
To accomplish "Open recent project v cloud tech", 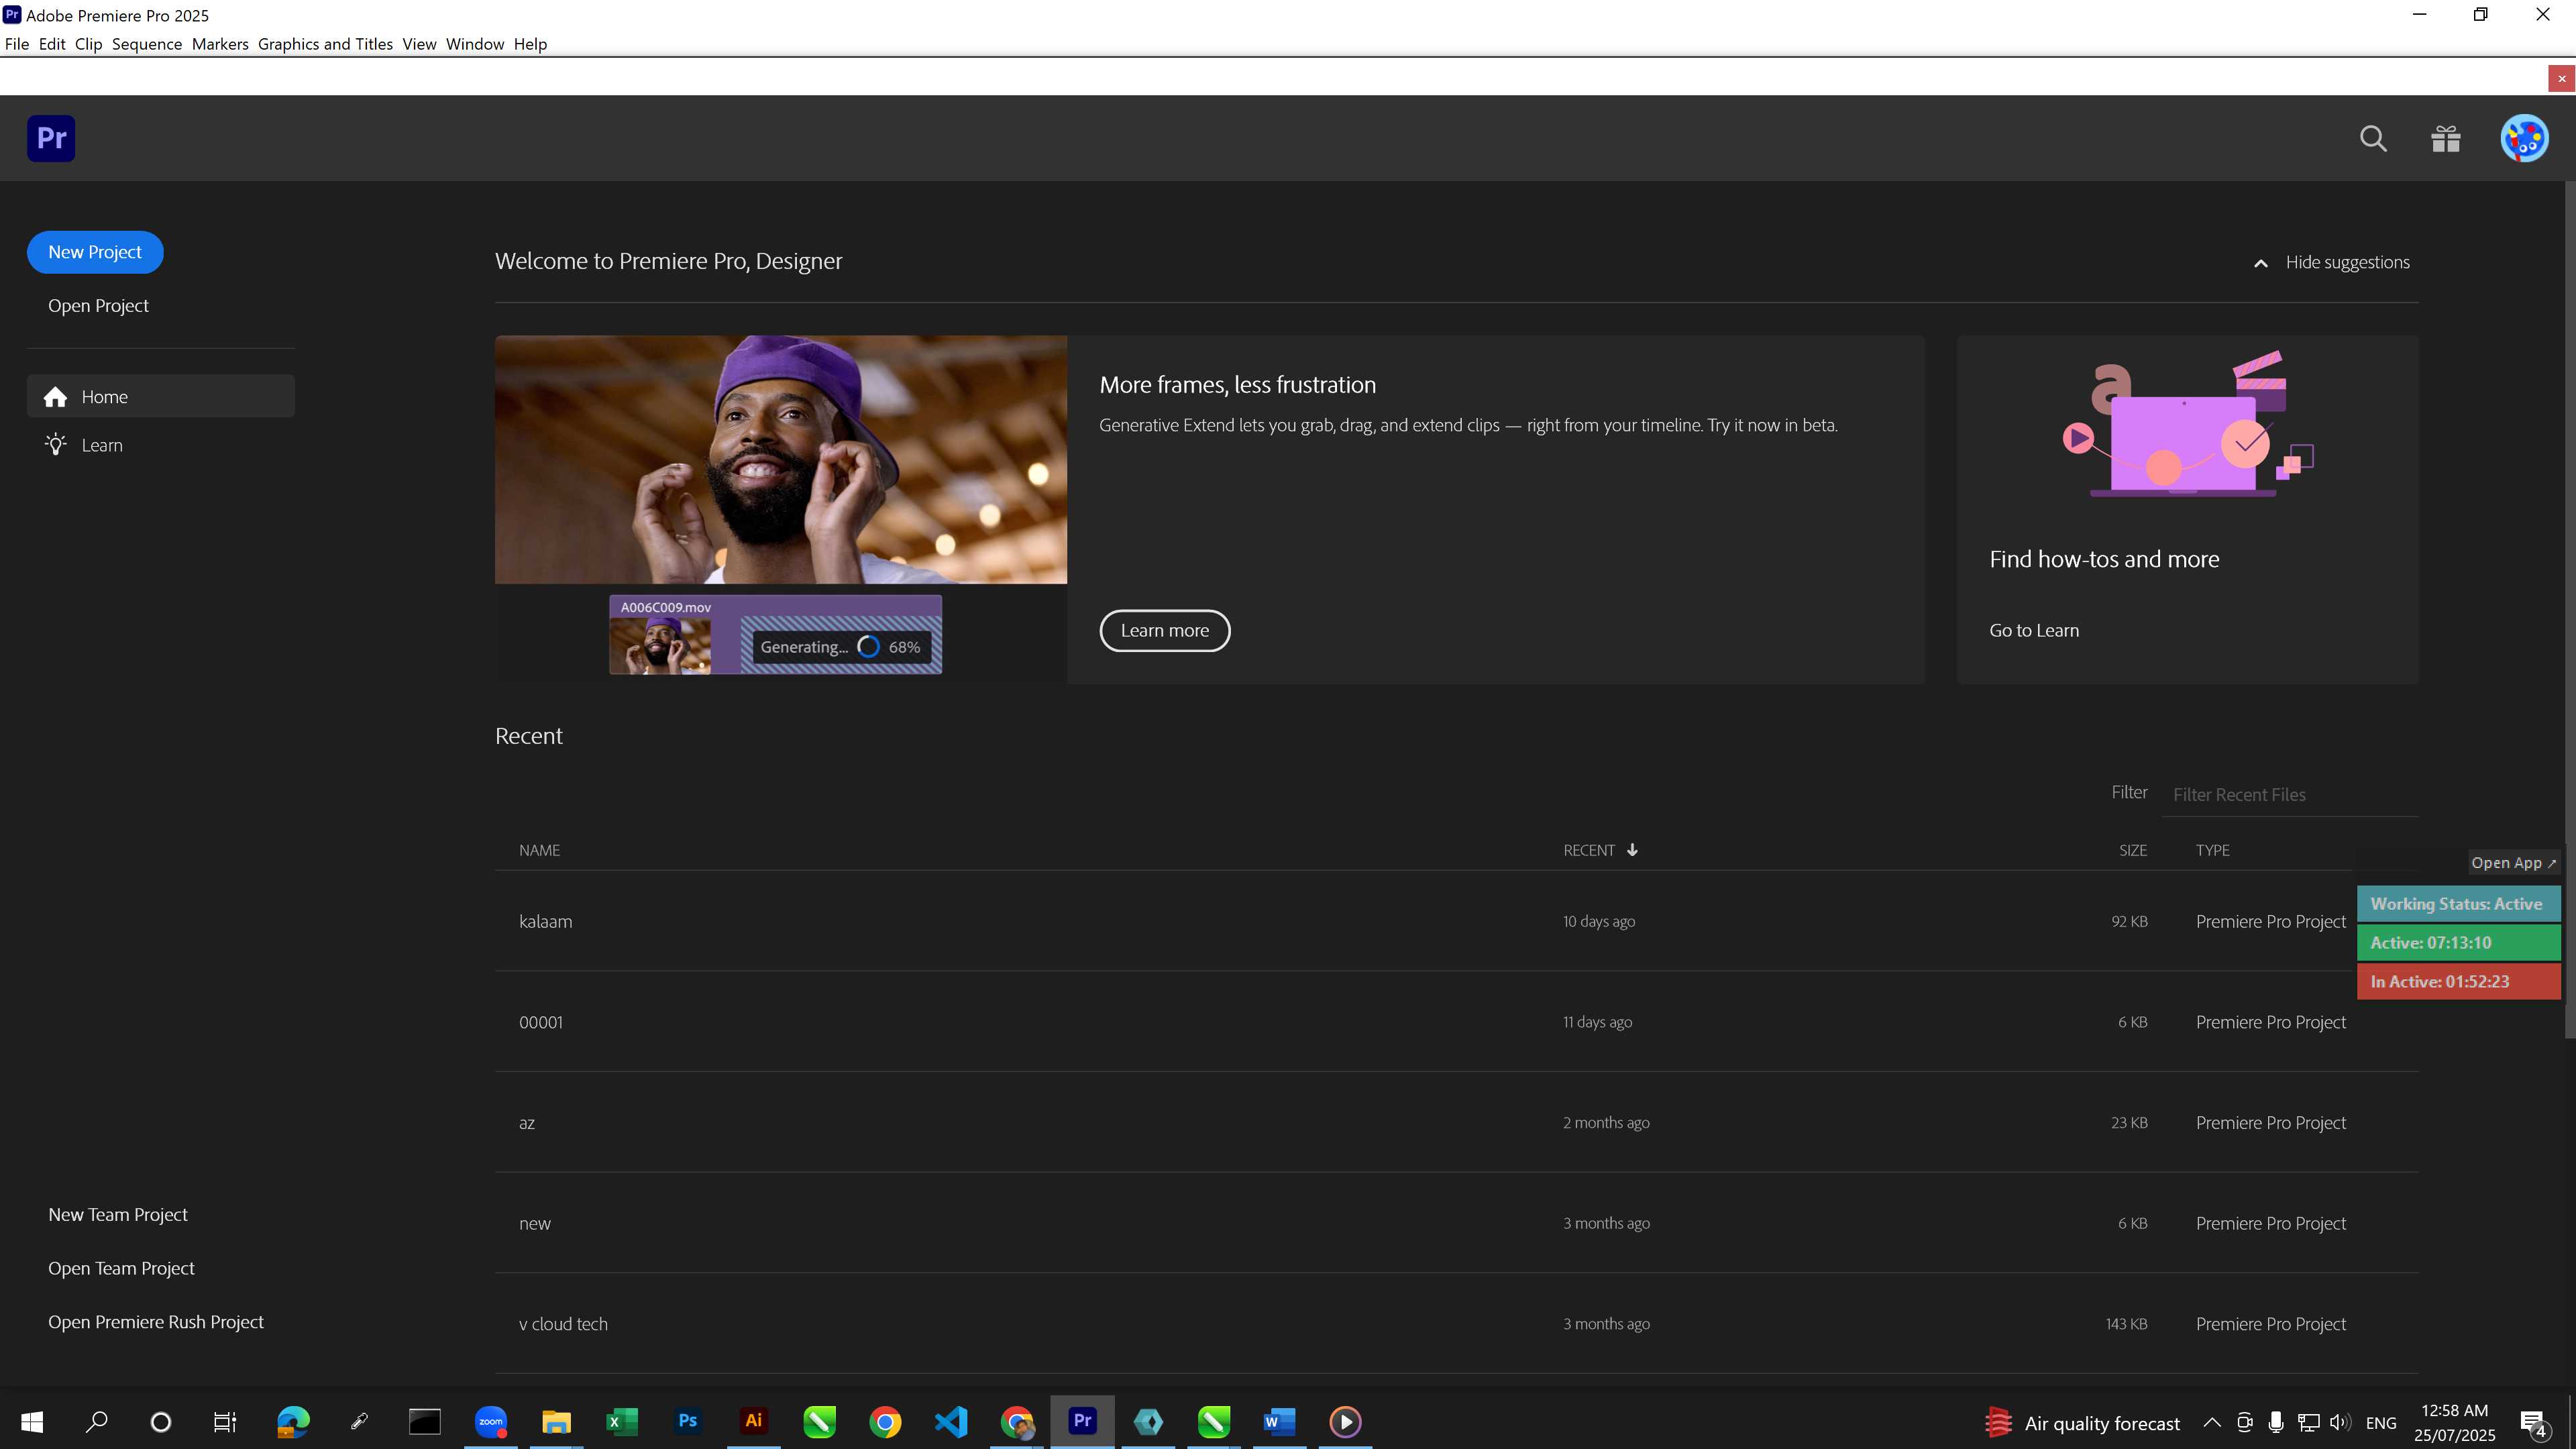I will pos(1456,1324).
